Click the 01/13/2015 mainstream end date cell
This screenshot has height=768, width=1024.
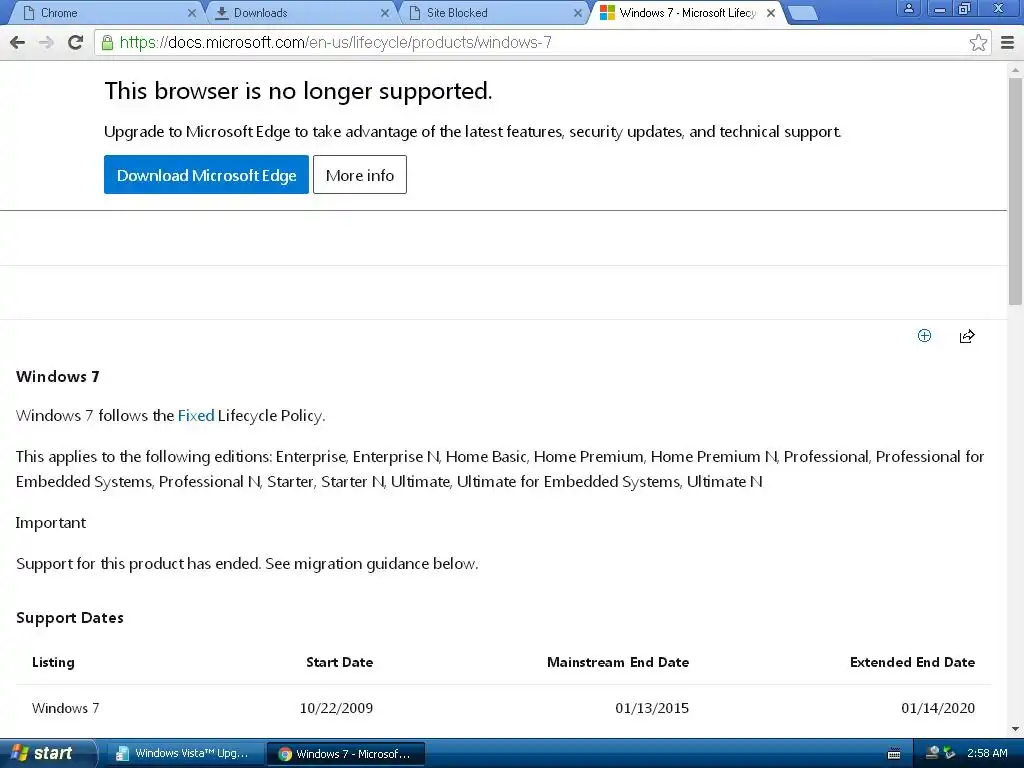652,708
